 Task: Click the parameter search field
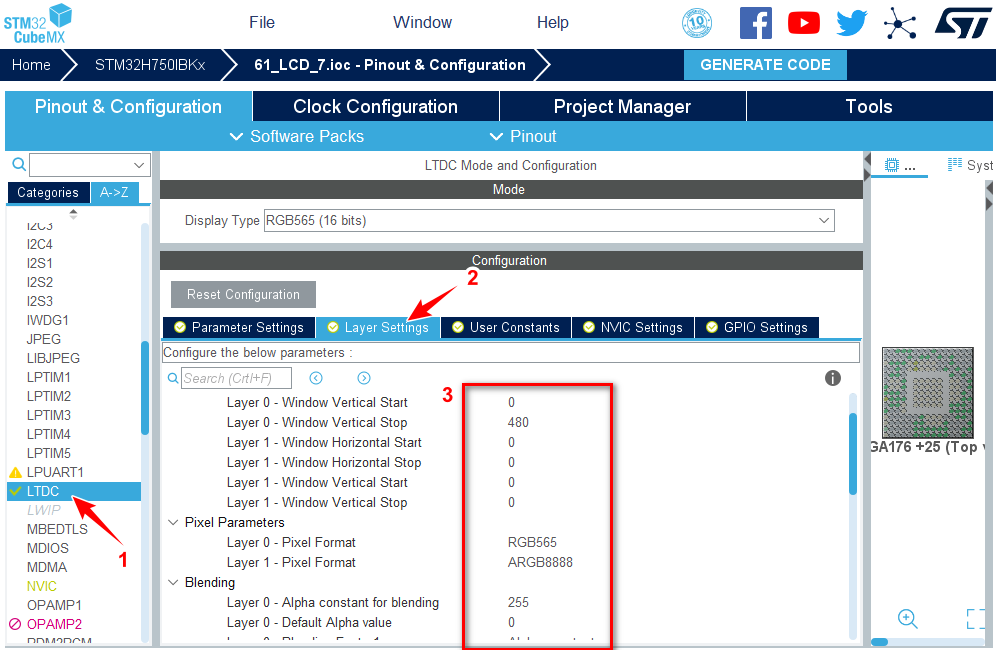(237, 378)
